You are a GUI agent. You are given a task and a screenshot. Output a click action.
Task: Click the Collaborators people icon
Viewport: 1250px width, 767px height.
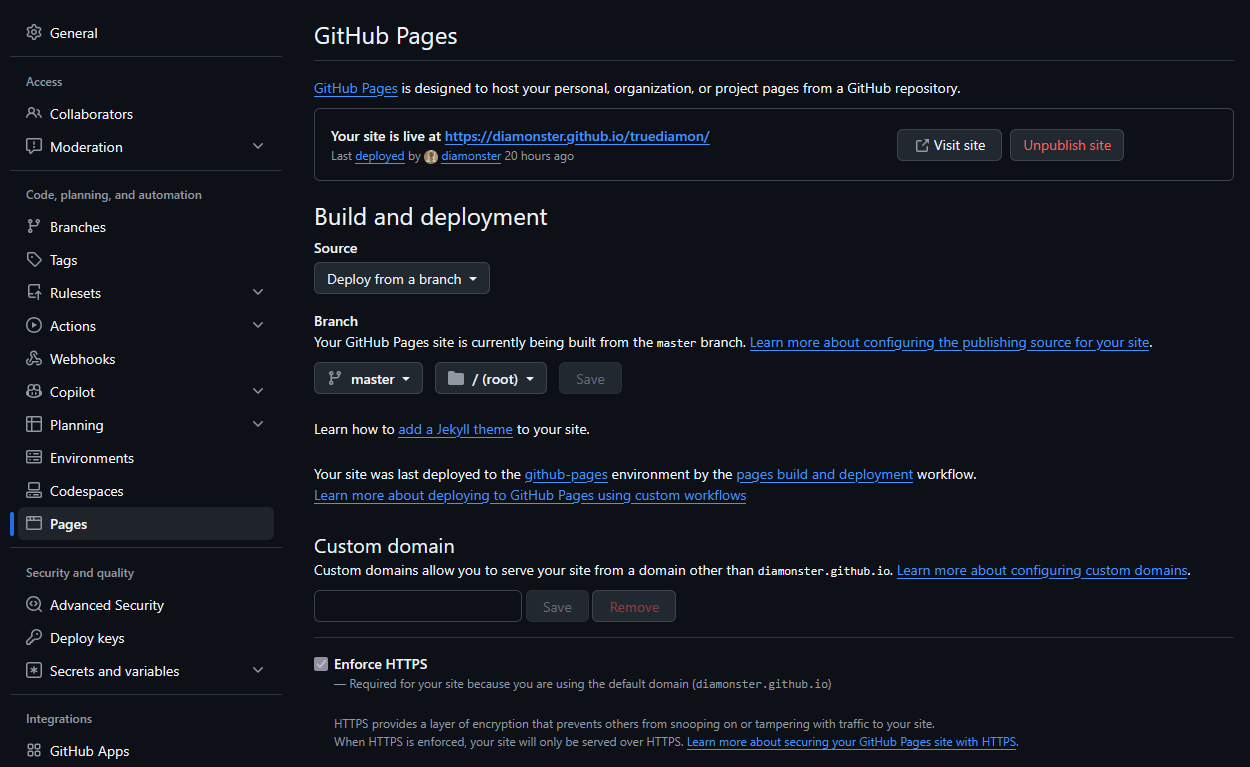(34, 114)
